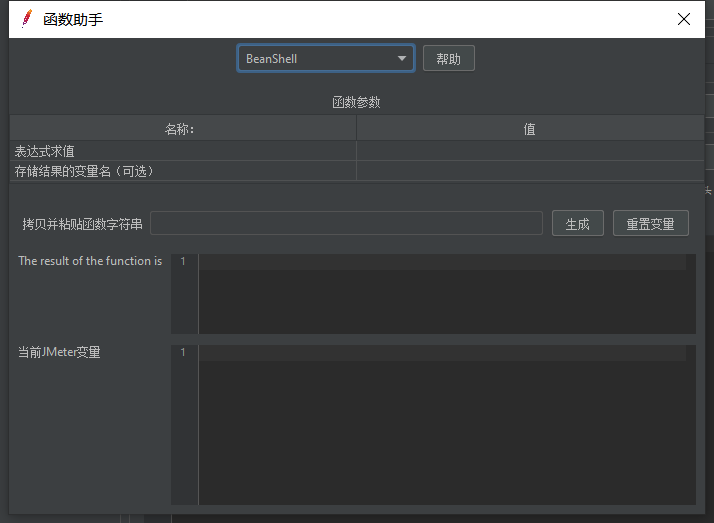Click line number 1 in result area
The height and width of the screenshot is (523, 714).
click(x=183, y=261)
